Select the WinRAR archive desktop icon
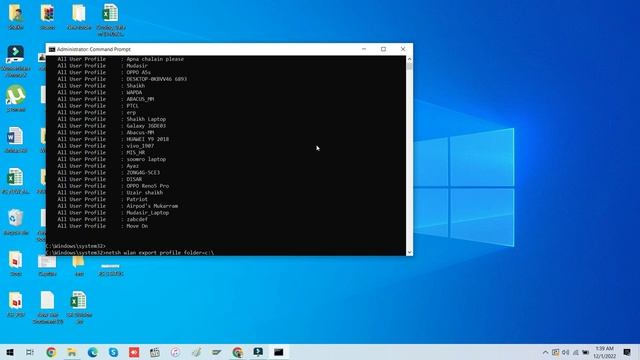640x360 pixels. pos(47,17)
